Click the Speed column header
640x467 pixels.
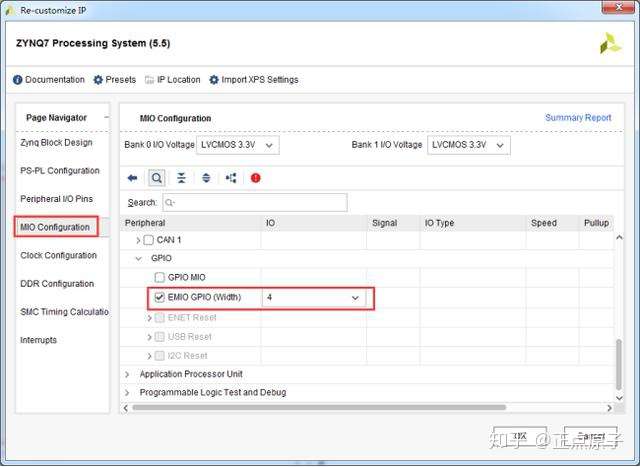552,223
